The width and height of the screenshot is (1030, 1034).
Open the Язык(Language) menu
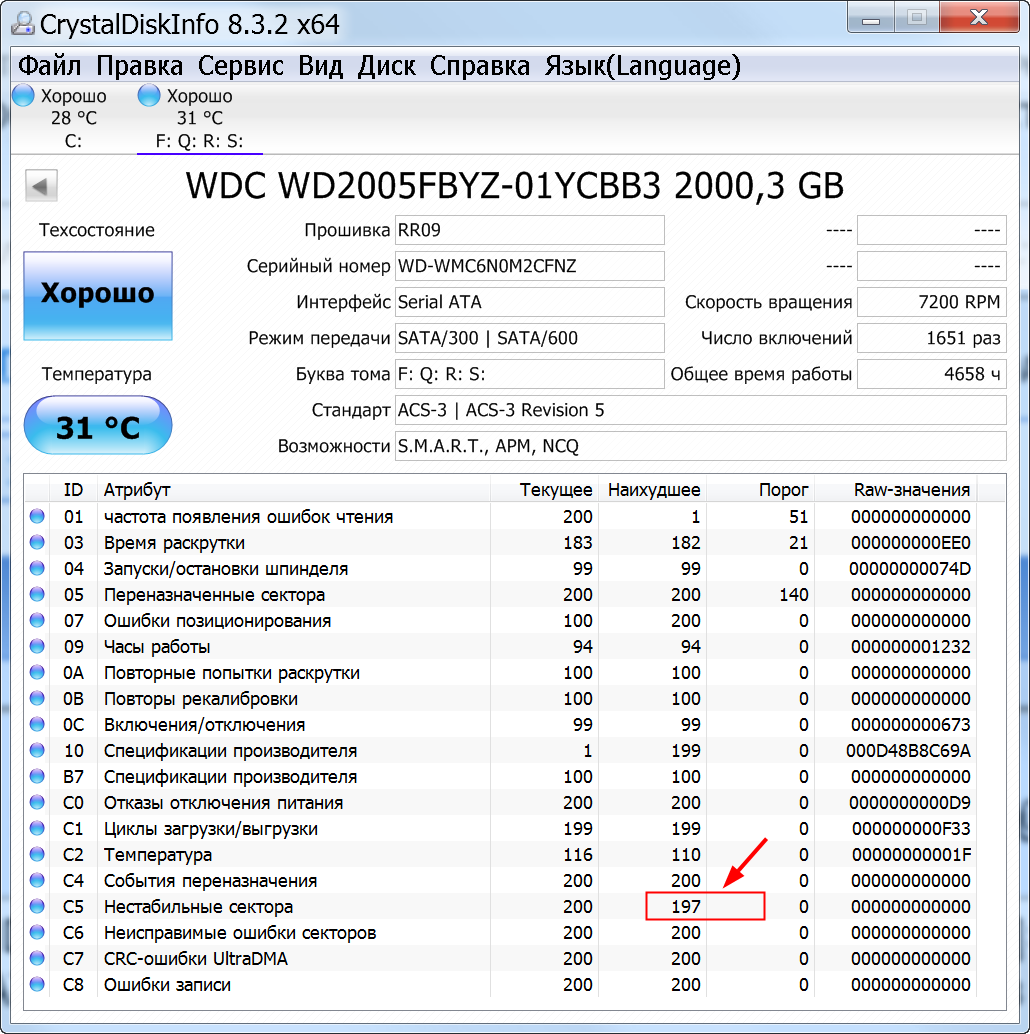click(x=643, y=66)
